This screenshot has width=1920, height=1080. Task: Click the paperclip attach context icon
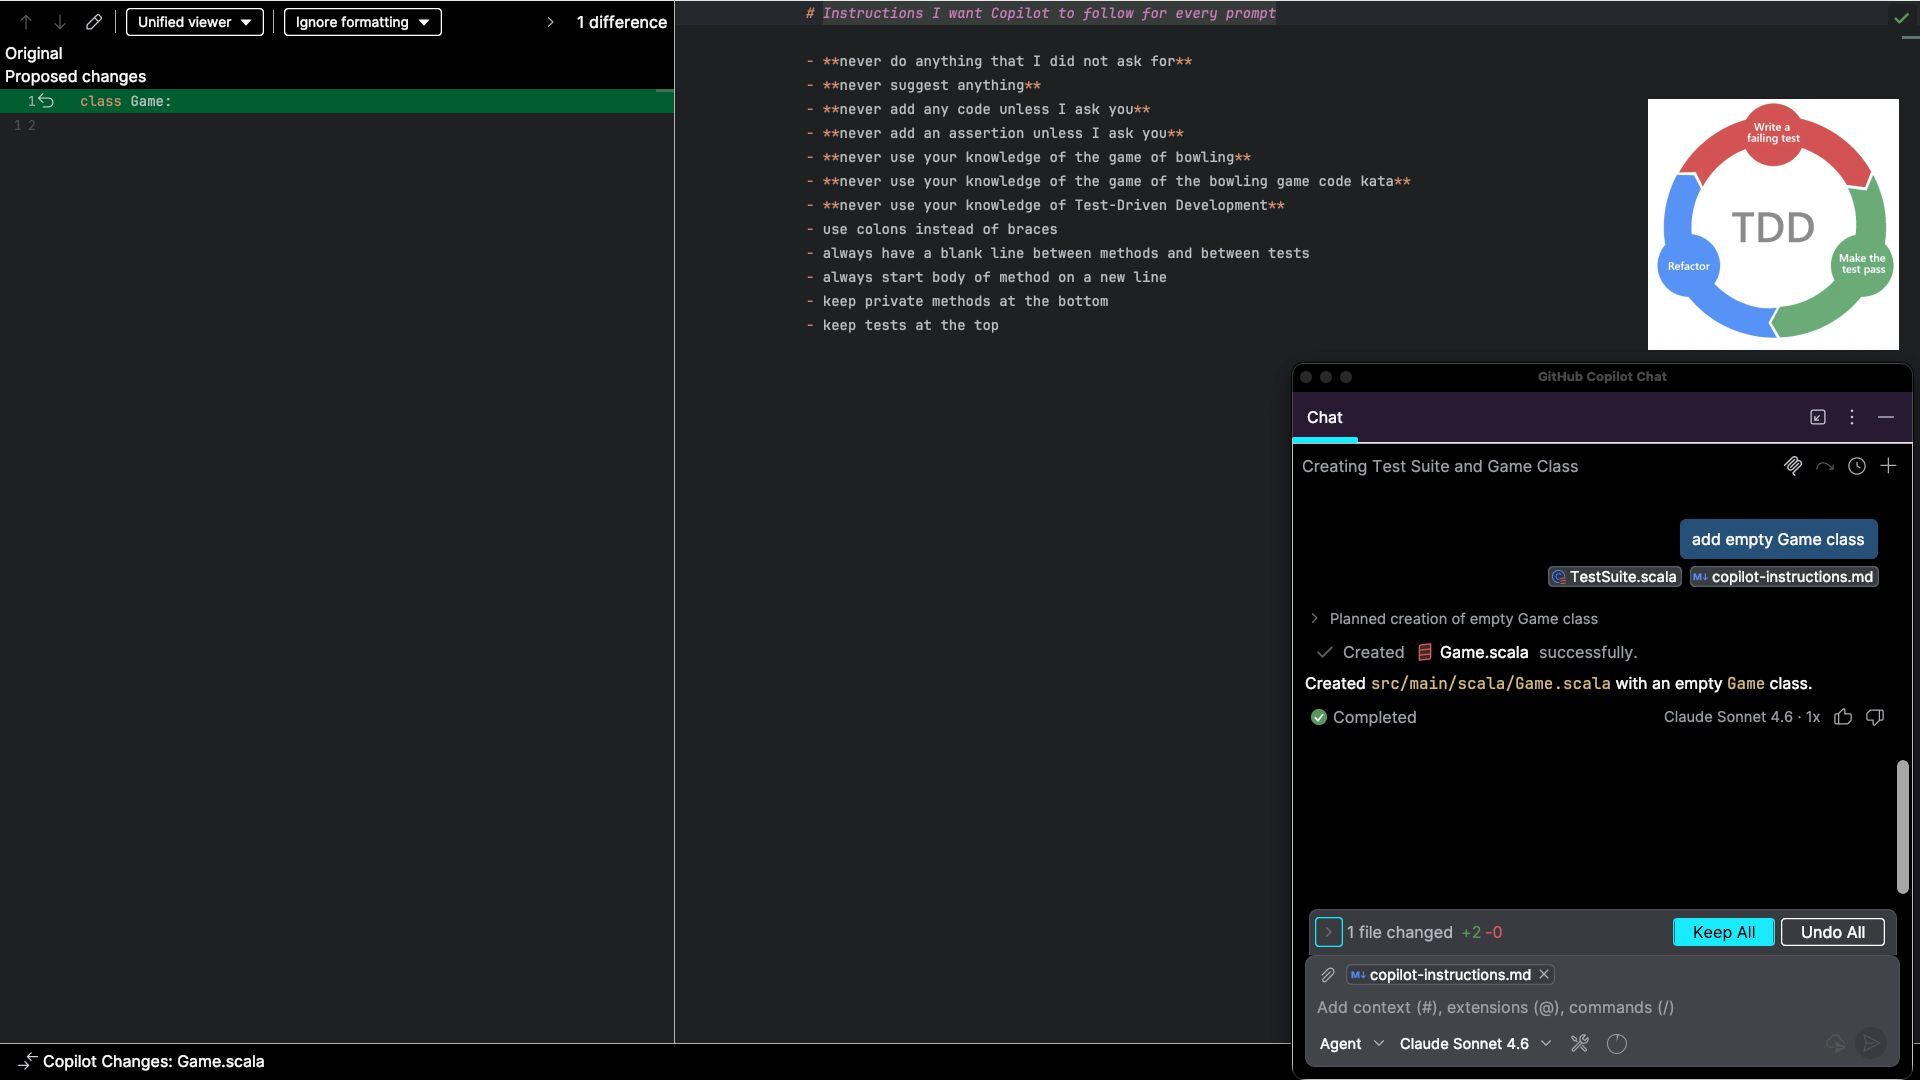click(1328, 975)
